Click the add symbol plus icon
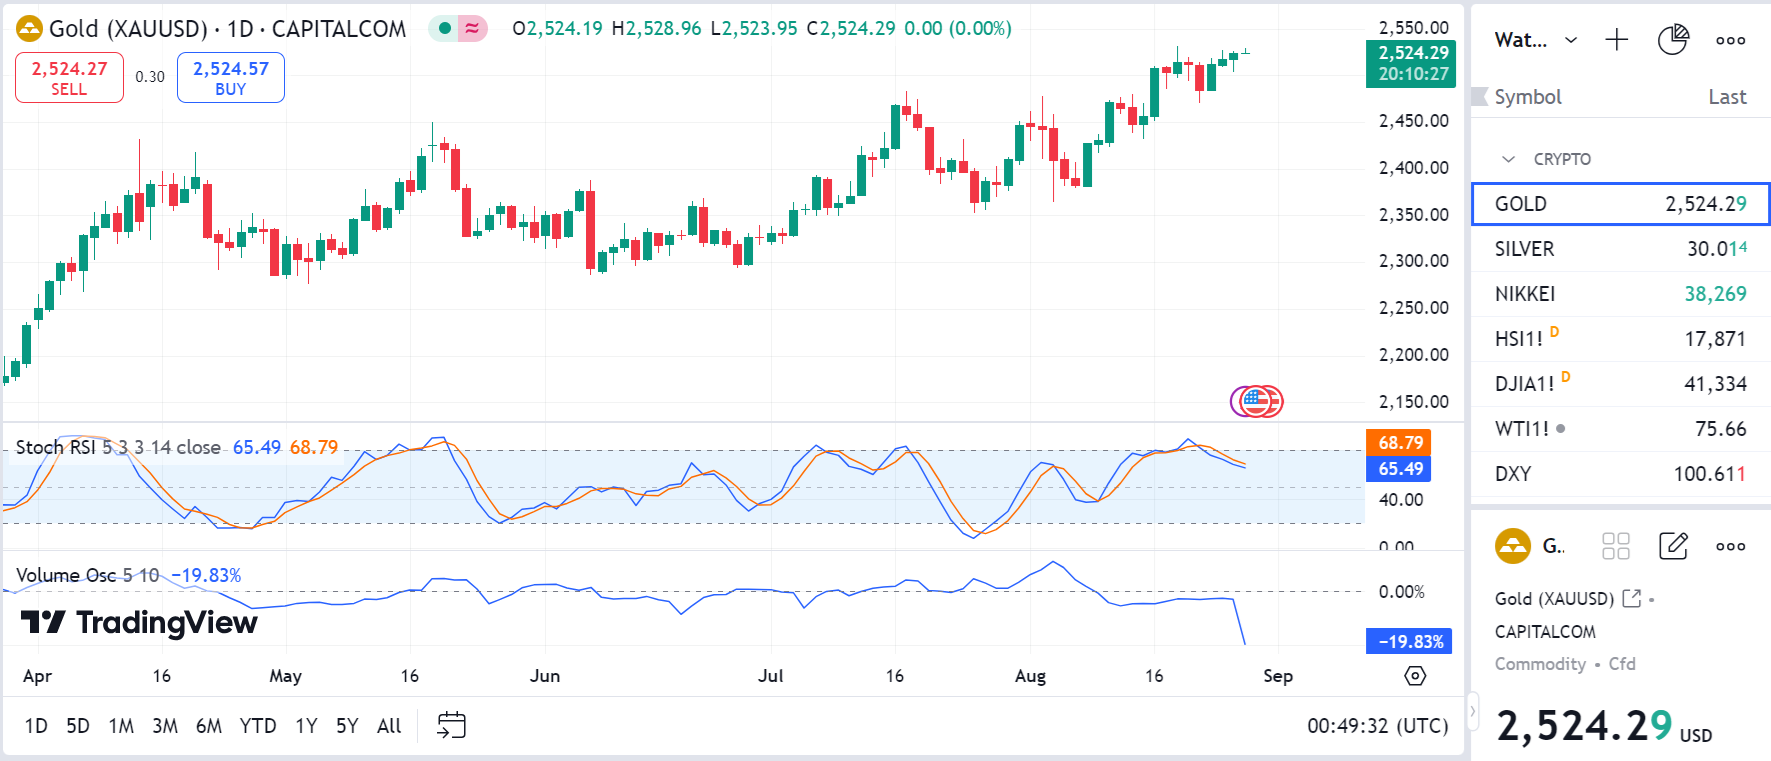This screenshot has height=761, width=1771. [x=1616, y=40]
